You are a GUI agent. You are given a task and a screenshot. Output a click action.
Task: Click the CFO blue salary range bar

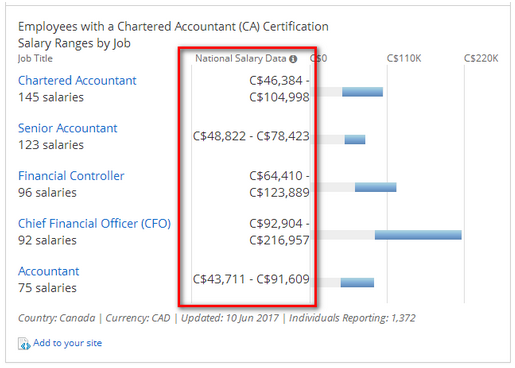pyautogui.click(x=418, y=235)
